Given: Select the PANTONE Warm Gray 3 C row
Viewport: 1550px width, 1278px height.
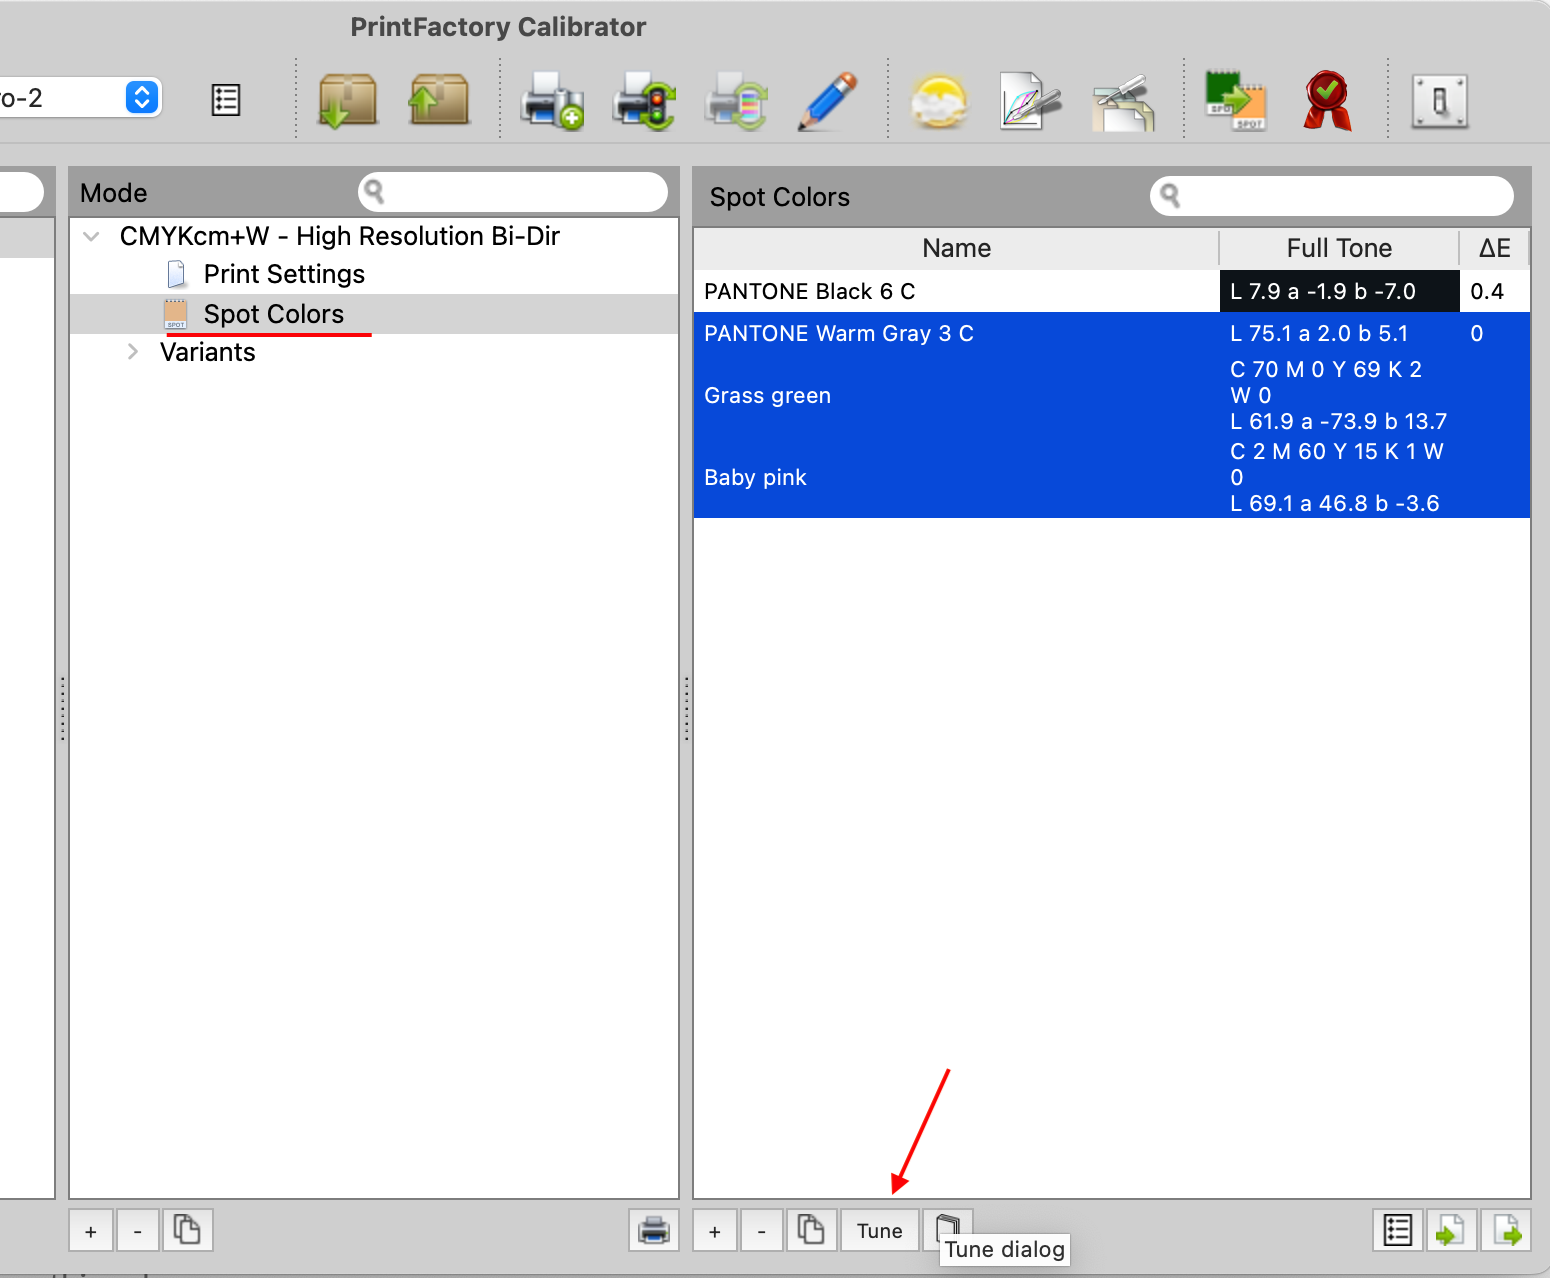Looking at the screenshot, I should pos(1111,333).
